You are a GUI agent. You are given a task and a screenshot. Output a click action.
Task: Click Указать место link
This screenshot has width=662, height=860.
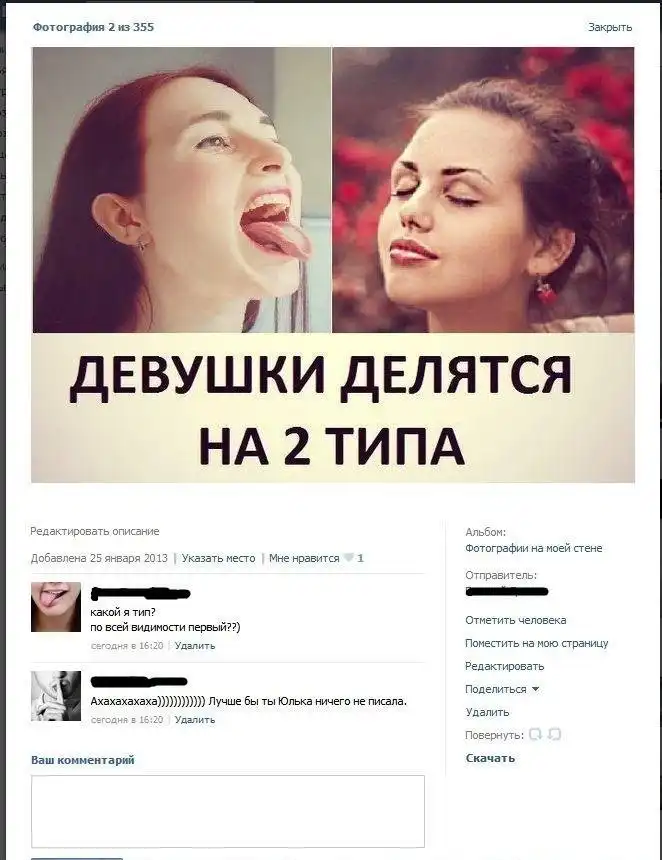218,558
